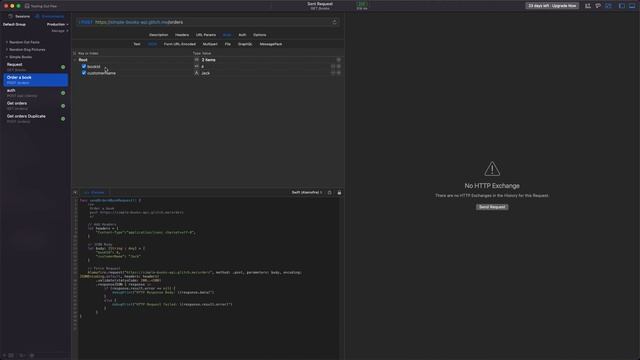
Task: Select the Order a book request
Action: pyautogui.click(x=36, y=80)
